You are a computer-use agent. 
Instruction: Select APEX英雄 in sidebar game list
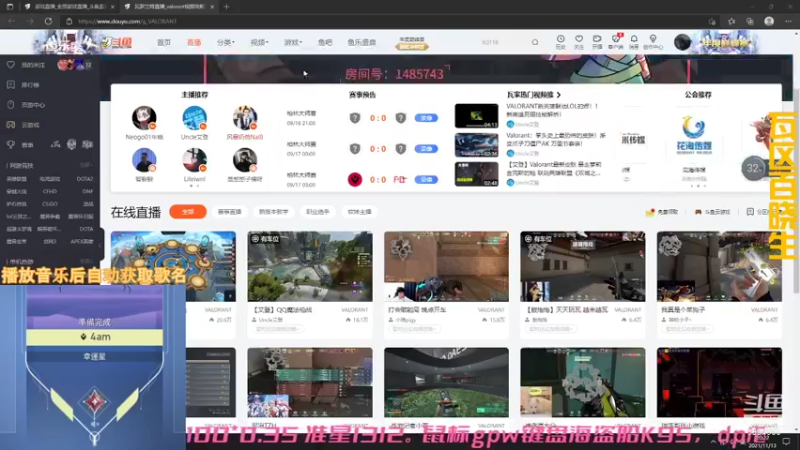[82, 241]
